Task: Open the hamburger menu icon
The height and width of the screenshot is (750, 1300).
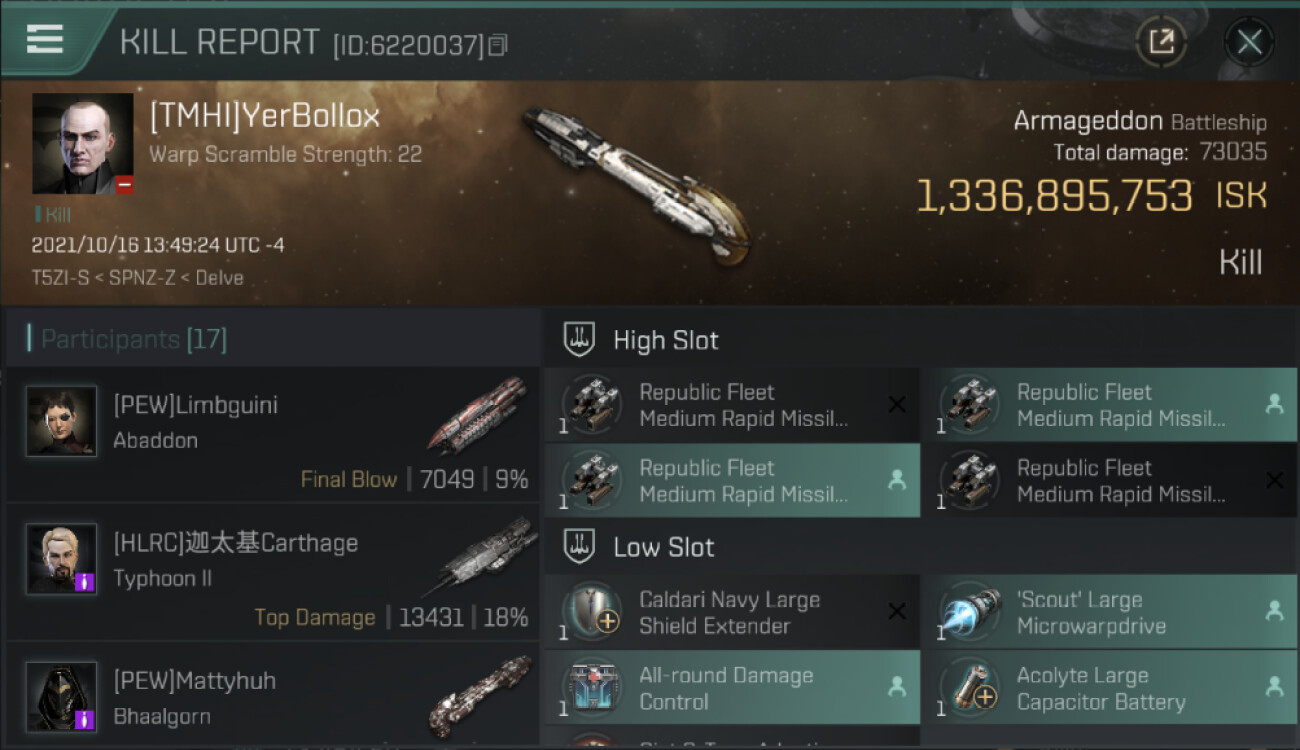Action: [x=45, y=39]
